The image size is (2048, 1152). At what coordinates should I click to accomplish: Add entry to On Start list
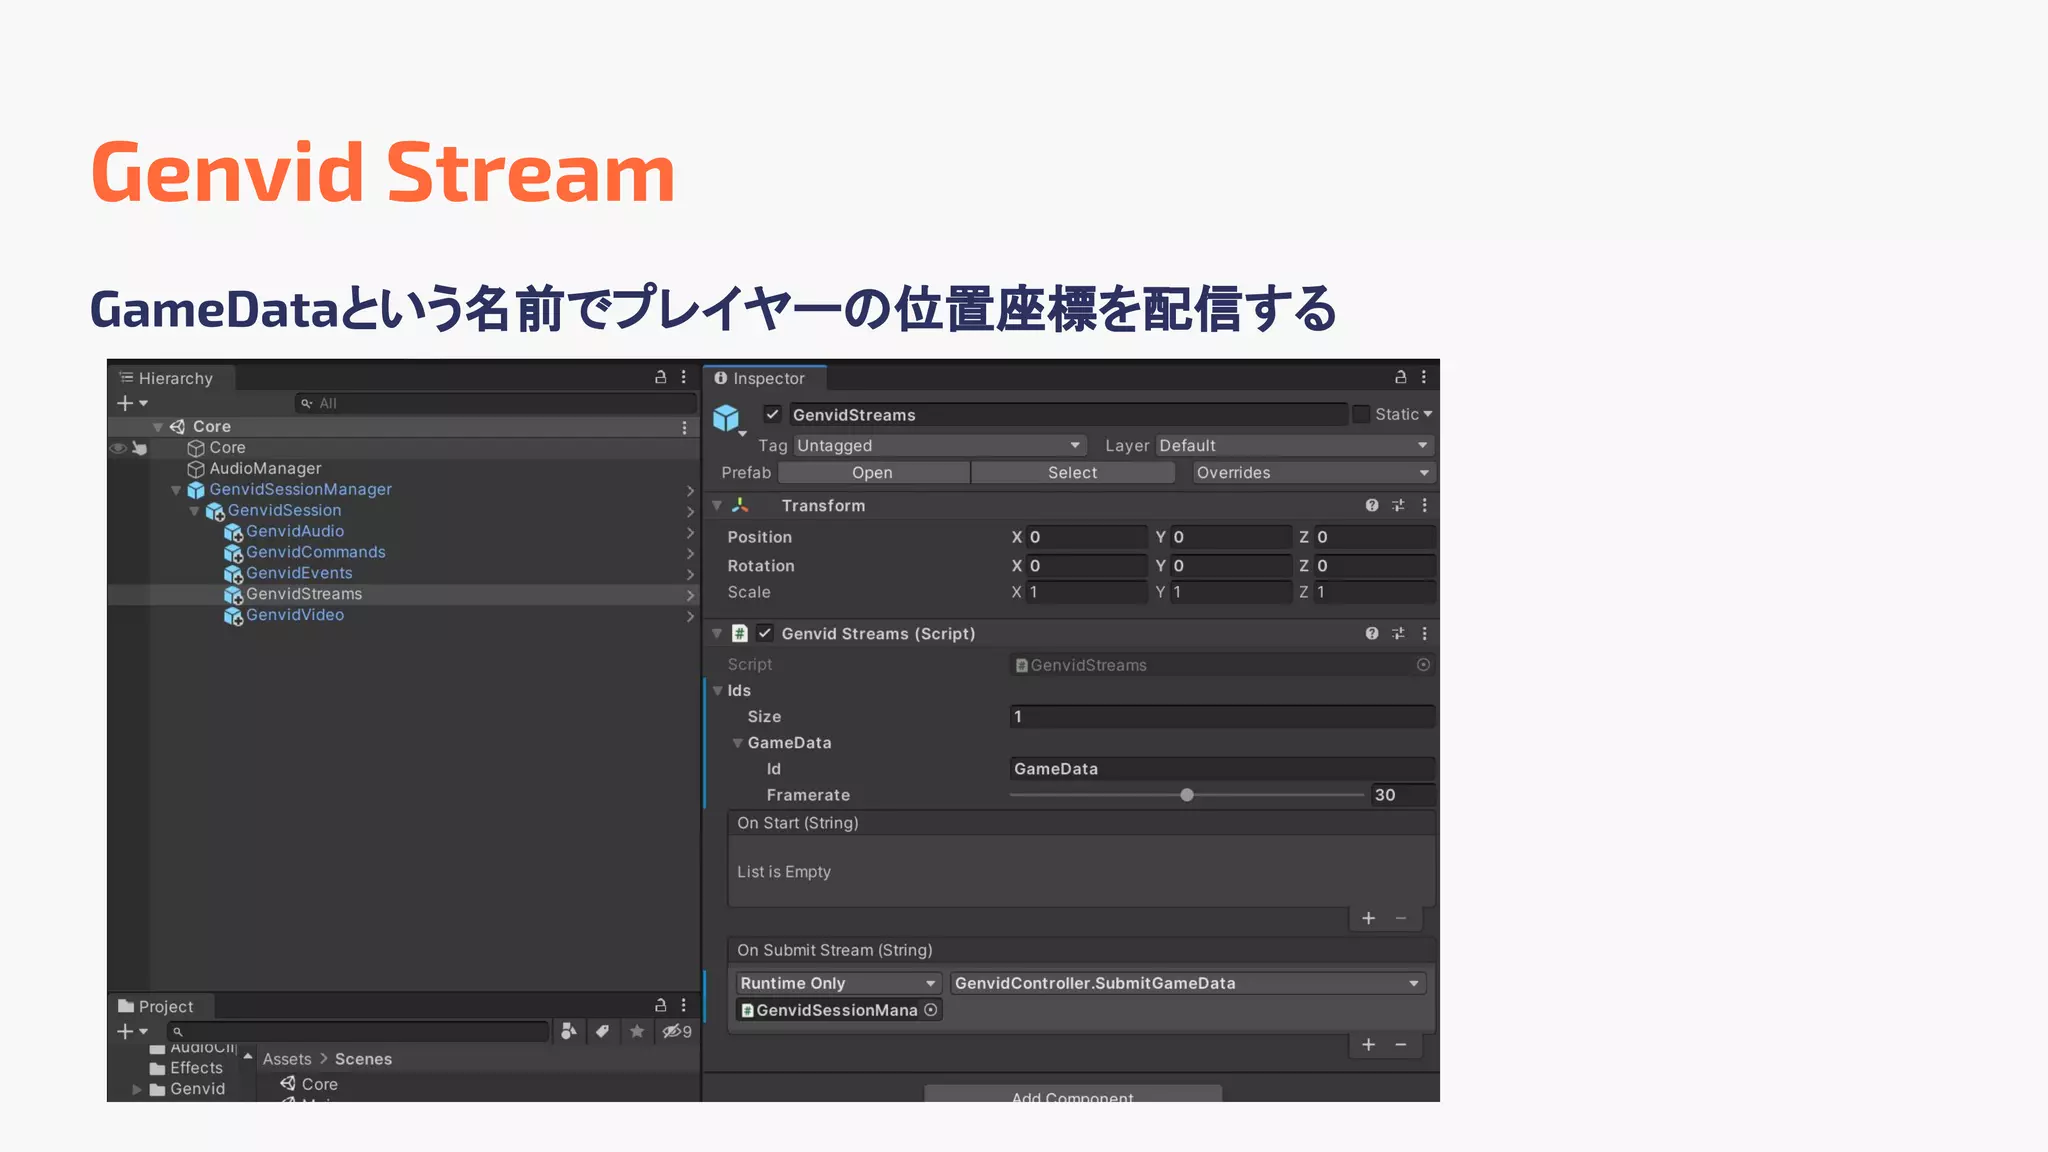tap(1369, 918)
